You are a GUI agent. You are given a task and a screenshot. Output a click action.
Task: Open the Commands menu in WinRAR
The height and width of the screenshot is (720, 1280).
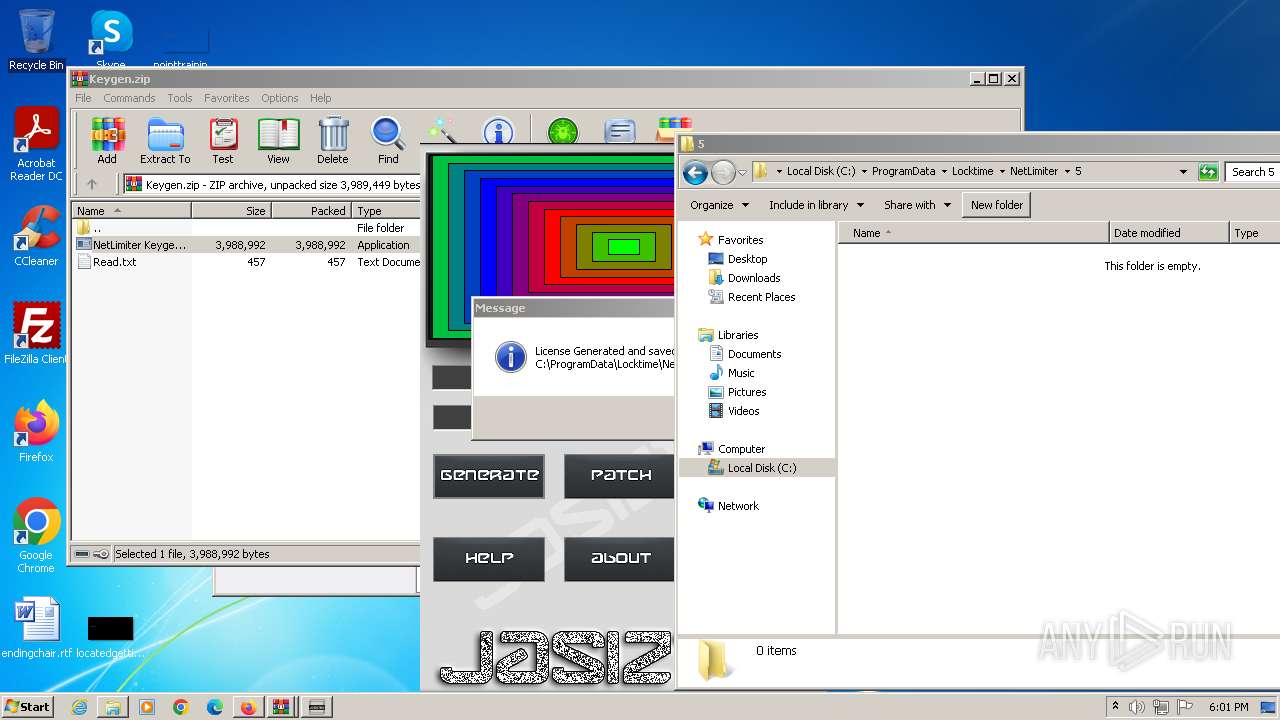(x=129, y=98)
